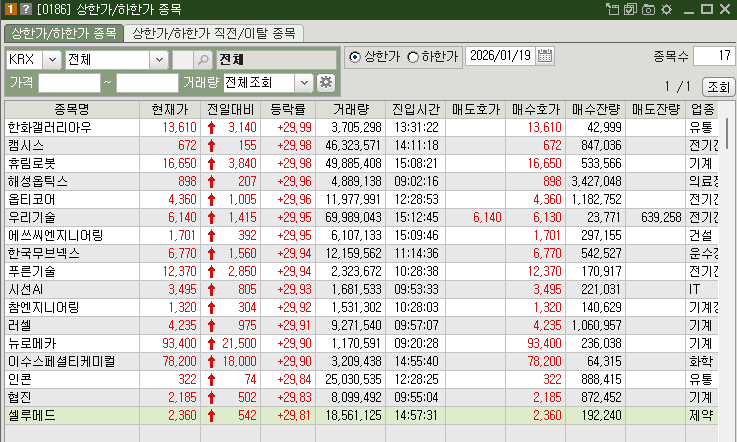
Task: Sort by 거래량 column header
Action: tap(351, 110)
